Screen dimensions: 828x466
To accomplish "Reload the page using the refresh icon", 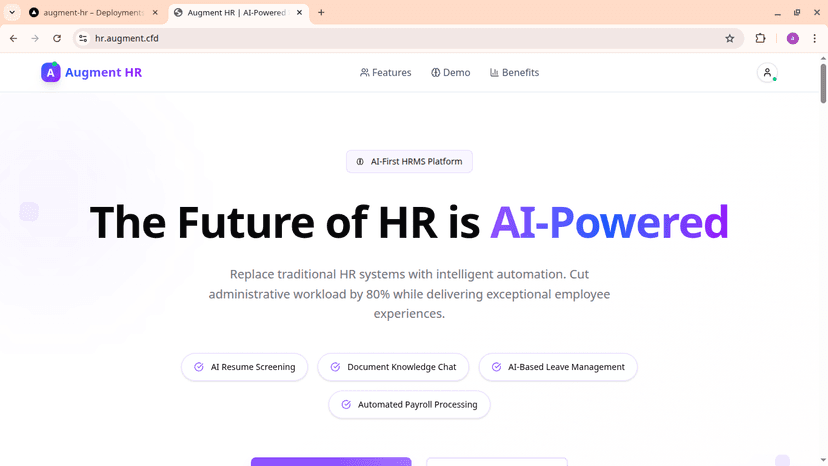I will click(57, 38).
